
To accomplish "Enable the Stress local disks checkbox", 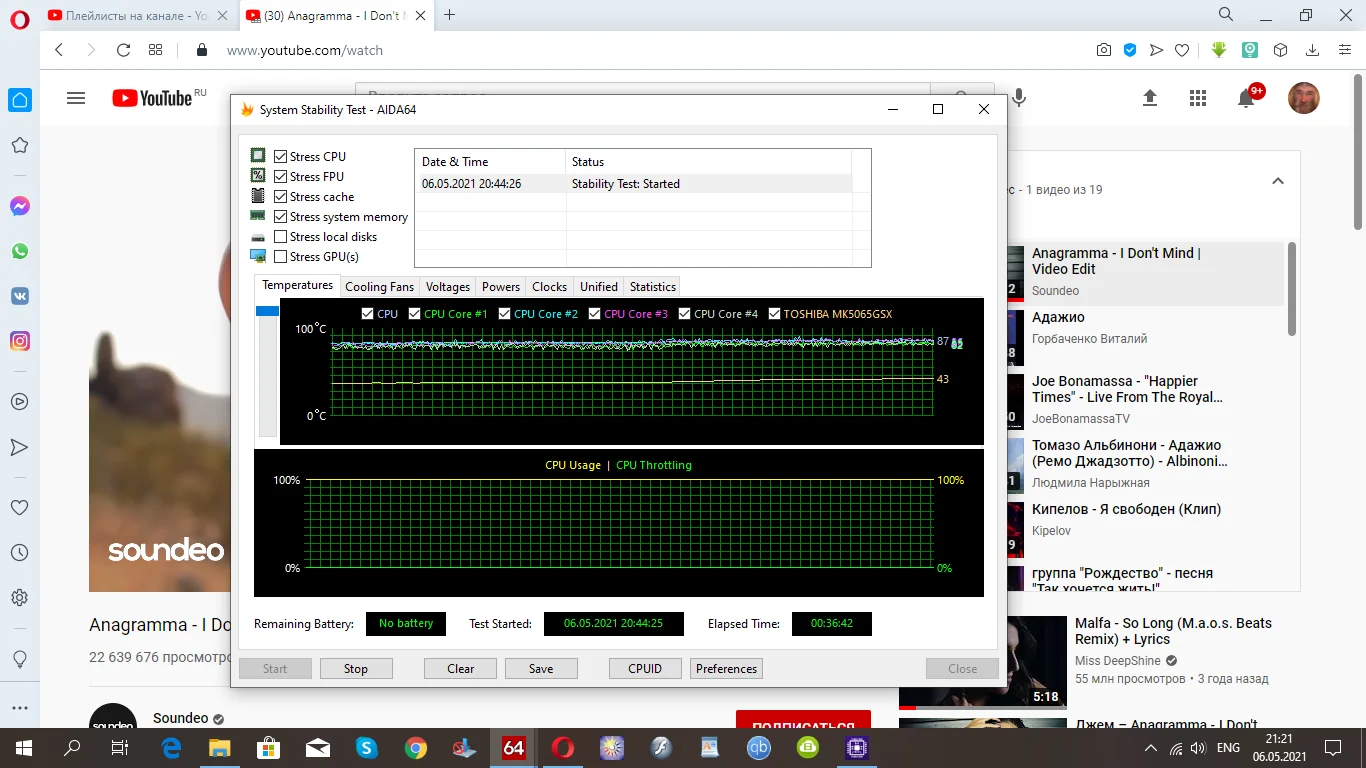I will pos(281,237).
